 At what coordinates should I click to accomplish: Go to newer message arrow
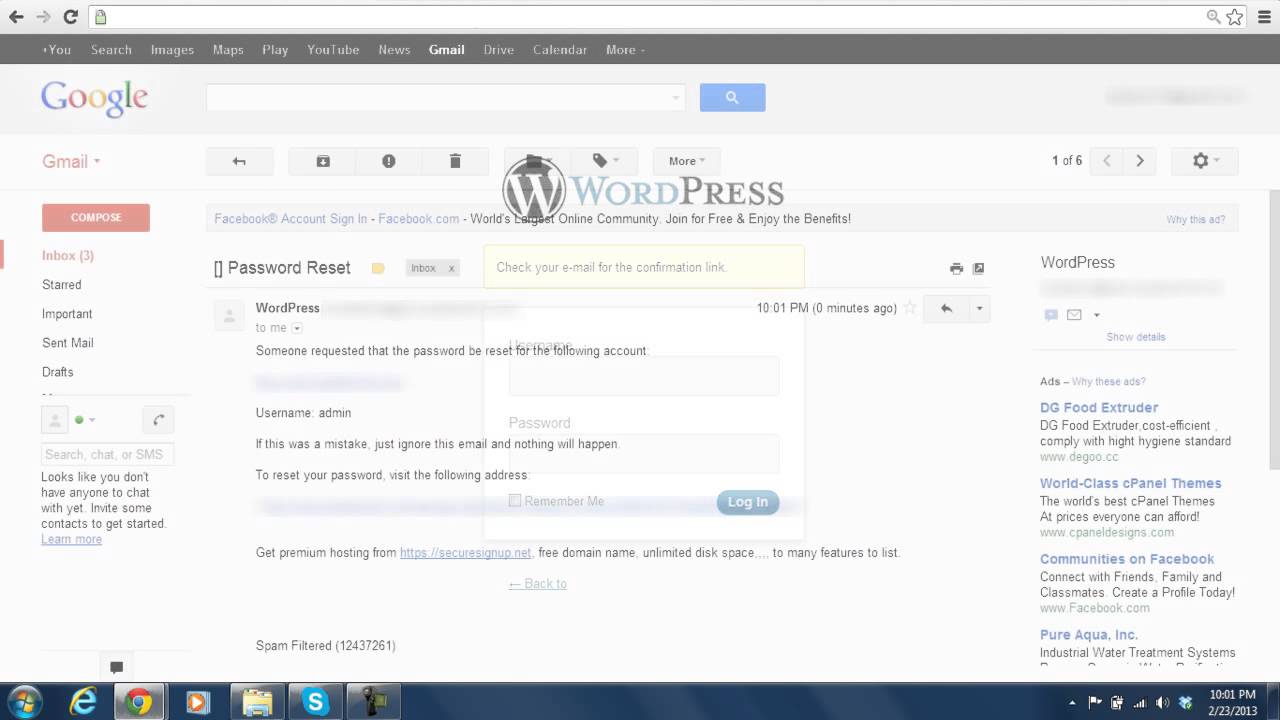coord(1107,161)
